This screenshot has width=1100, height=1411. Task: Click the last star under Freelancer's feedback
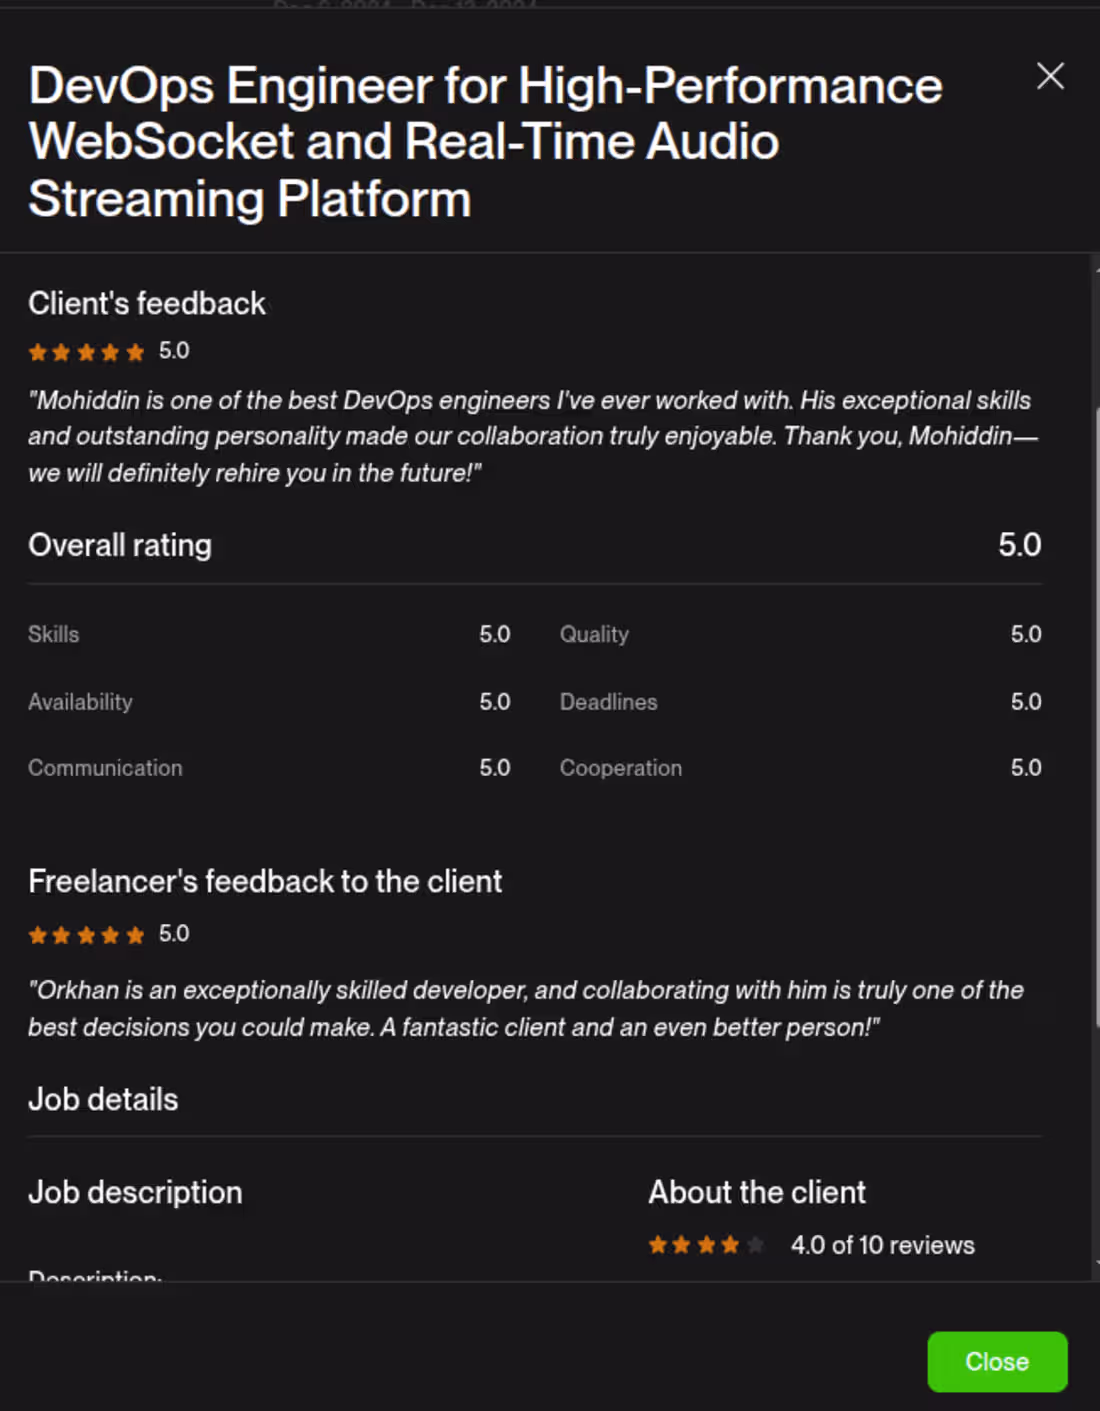click(x=137, y=935)
